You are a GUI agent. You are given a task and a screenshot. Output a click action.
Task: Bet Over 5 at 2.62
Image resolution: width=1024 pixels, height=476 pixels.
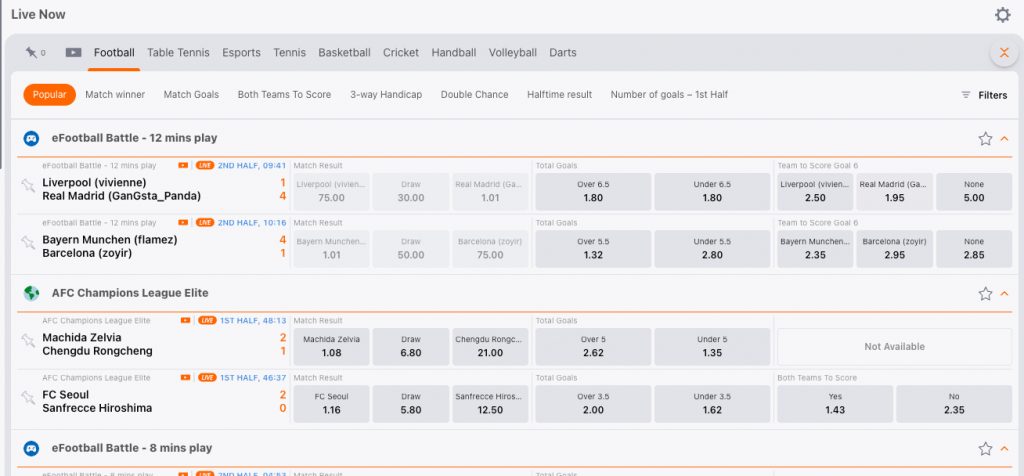593,347
